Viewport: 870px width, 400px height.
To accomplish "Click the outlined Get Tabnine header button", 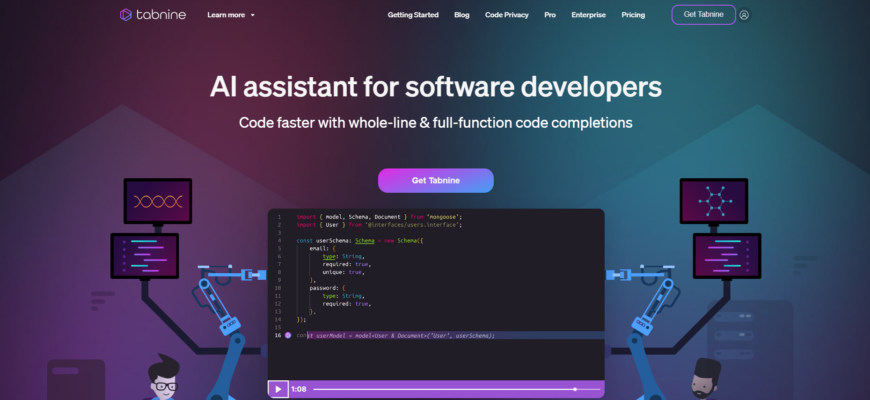I will coord(704,14).
